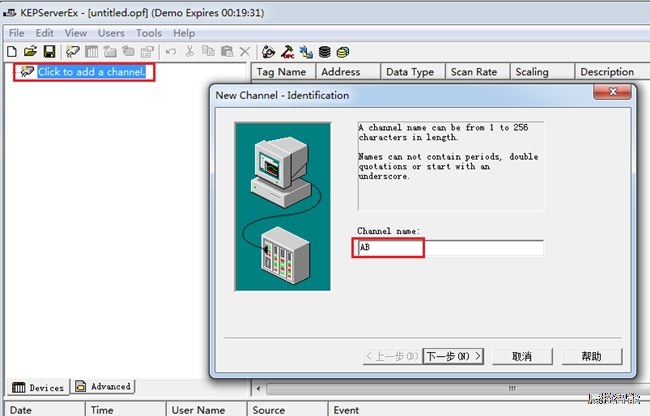Screen dimensions: 650x416
Task: Click the yellow database stack toolbar icon
Action: pos(343,51)
